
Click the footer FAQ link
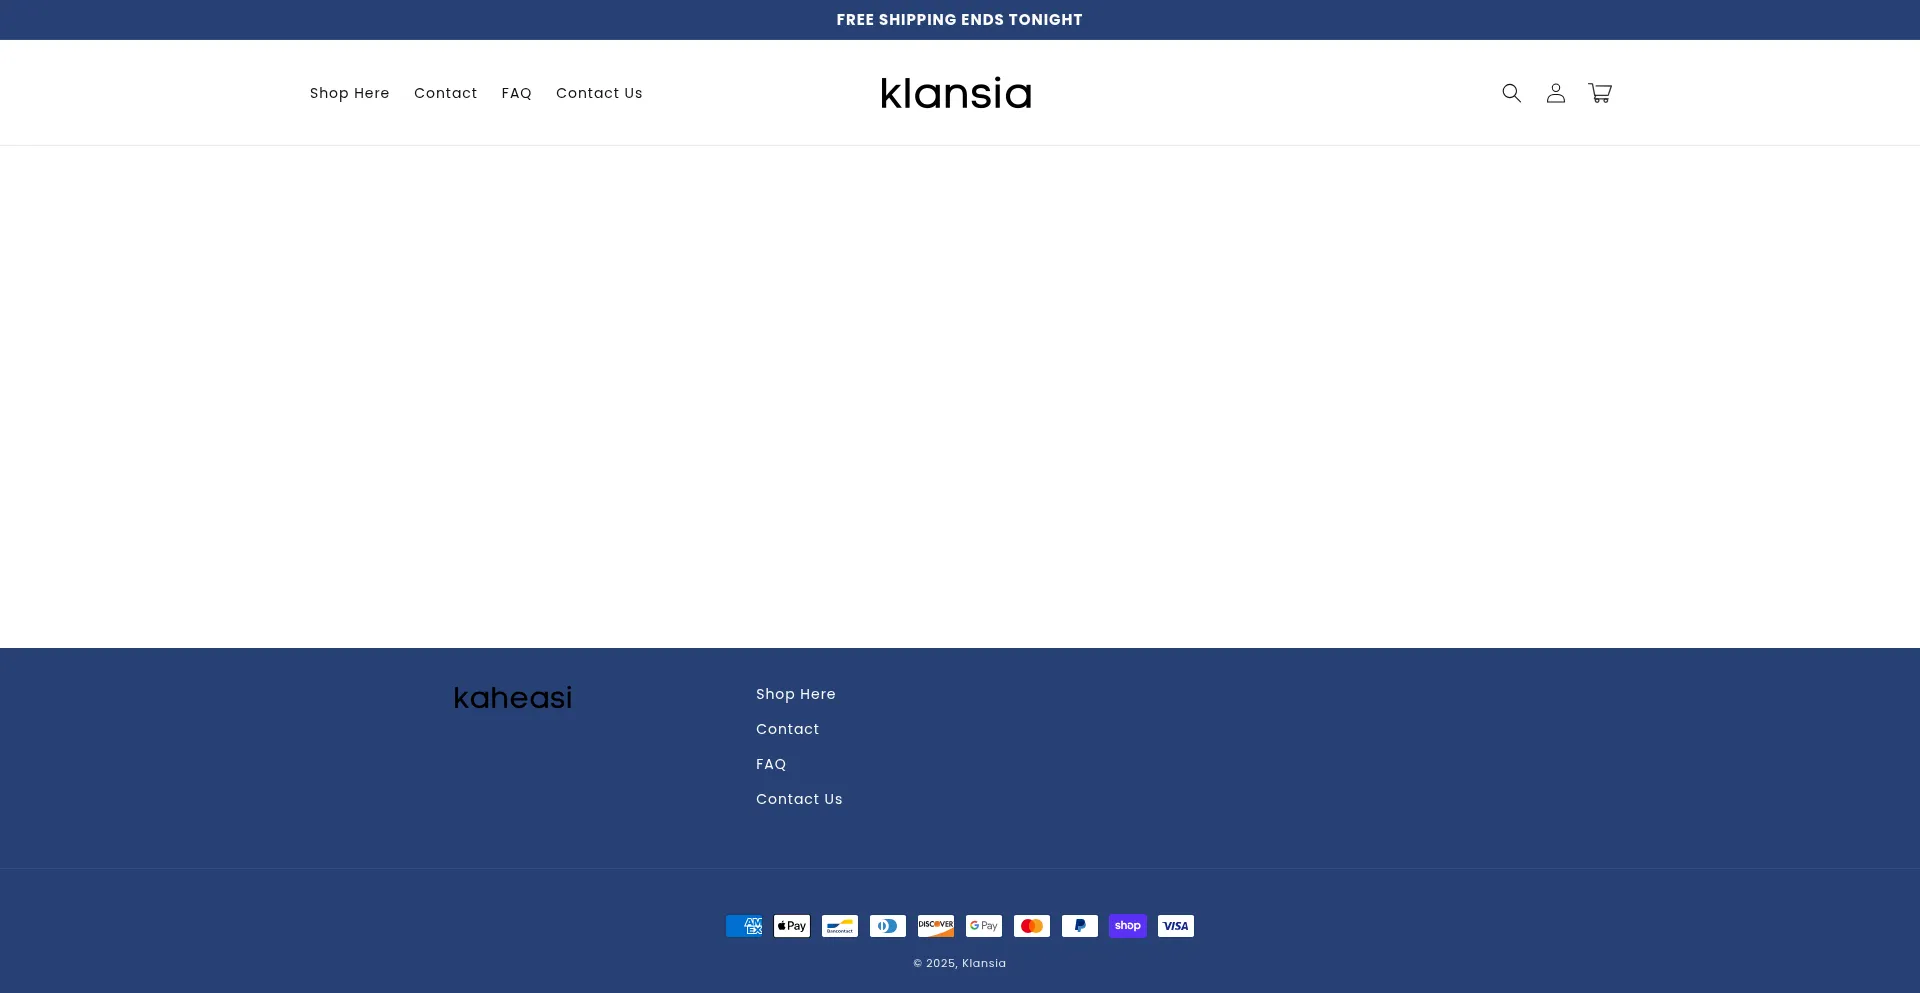771,764
